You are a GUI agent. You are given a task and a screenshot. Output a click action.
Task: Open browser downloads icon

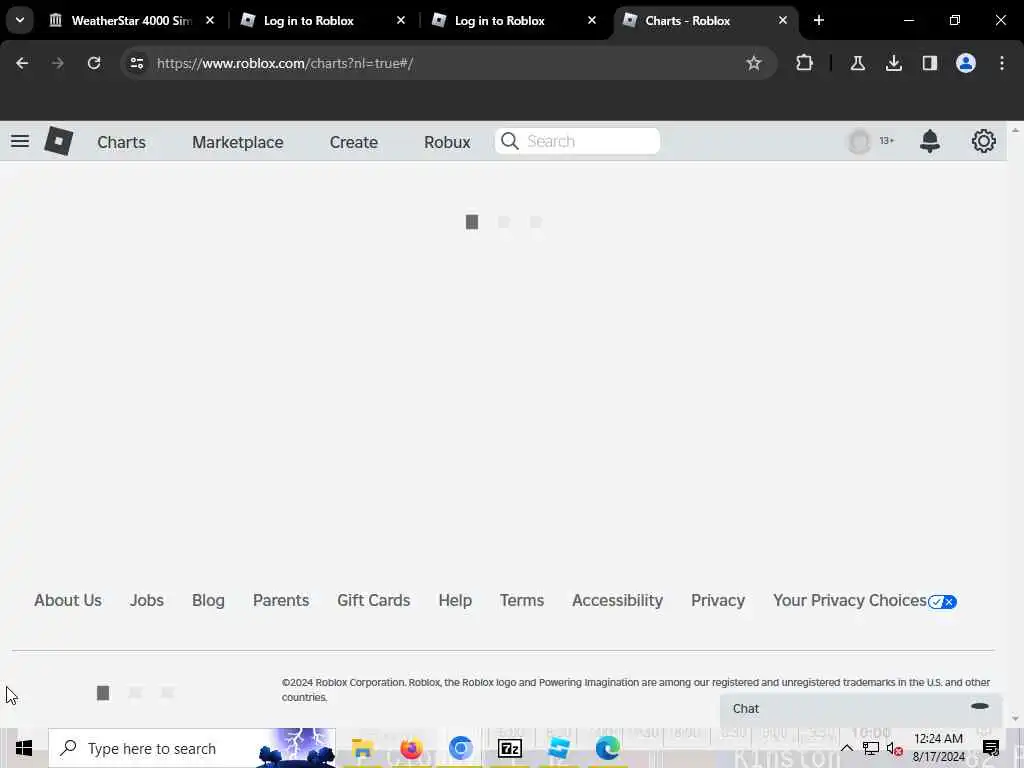pyautogui.click(x=893, y=63)
